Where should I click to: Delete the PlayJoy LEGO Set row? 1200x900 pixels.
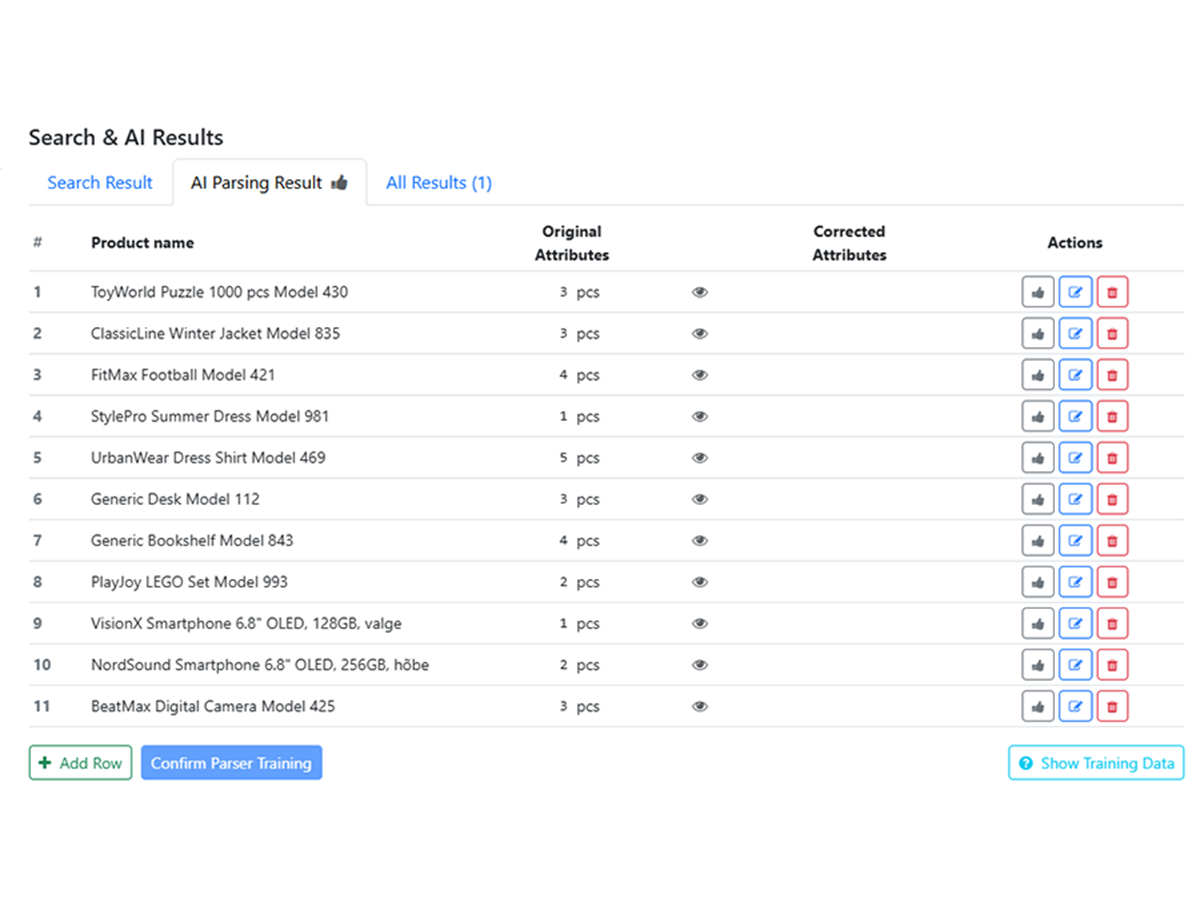point(1112,582)
